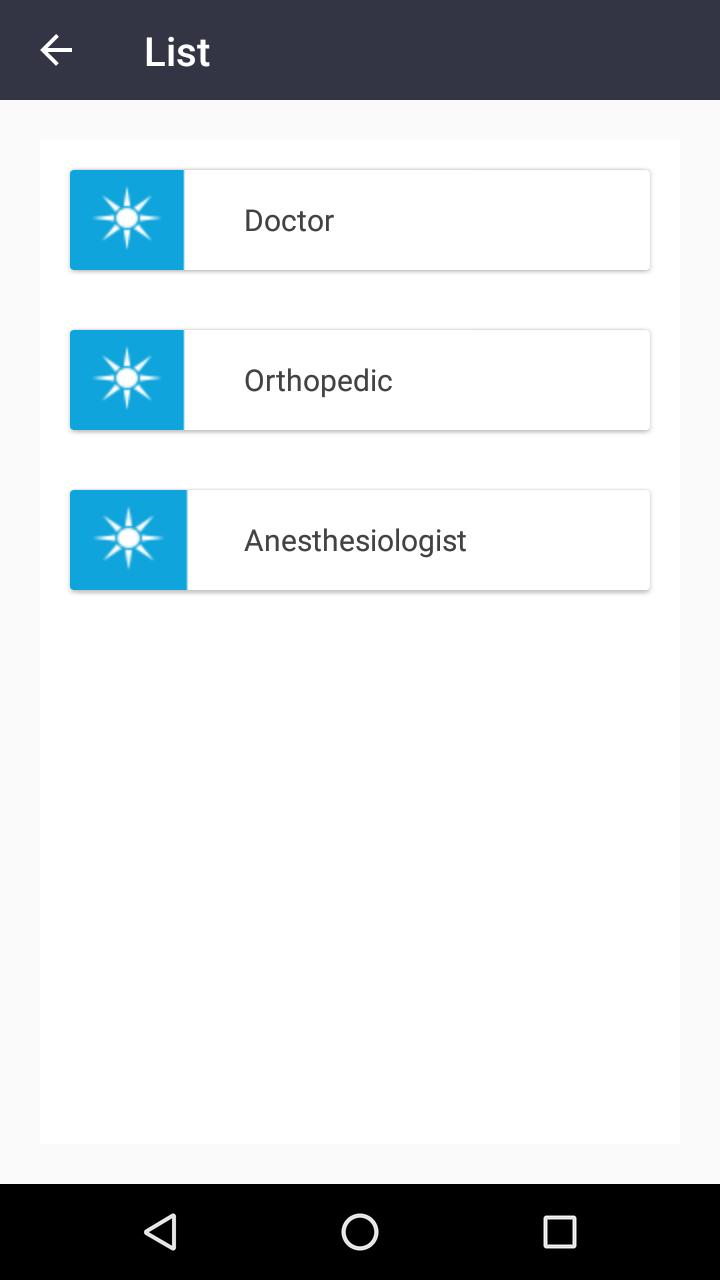
Task: Click the List title in header
Action: [x=177, y=51]
